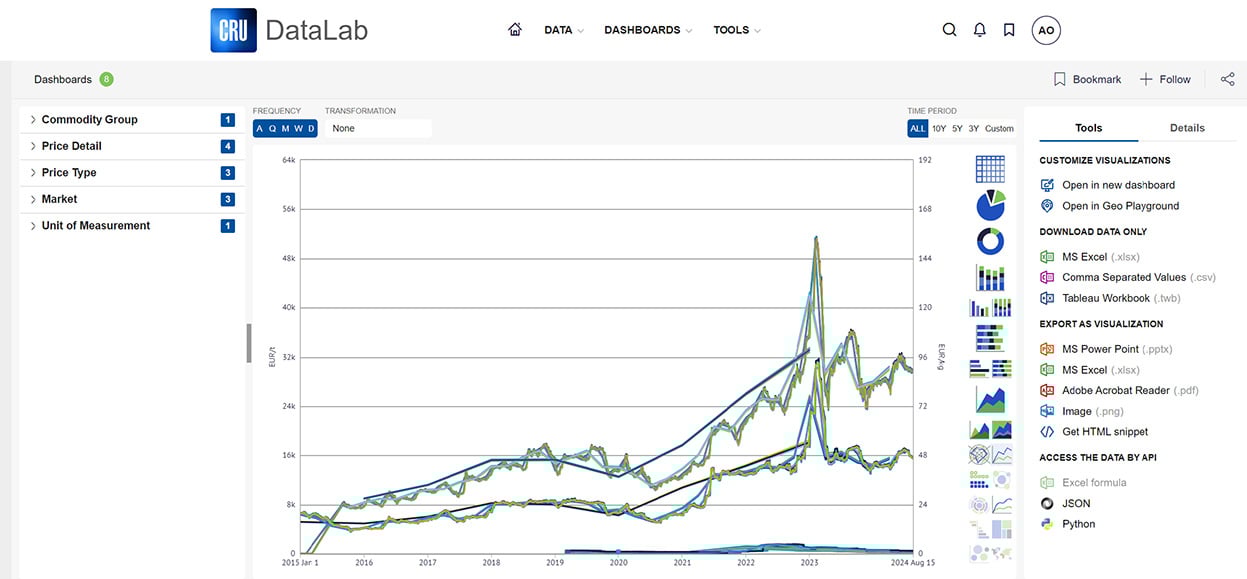Image resolution: width=1247 pixels, height=579 pixels.
Task: Toggle the quarterly (Q) frequency
Action: pyautogui.click(x=272, y=128)
